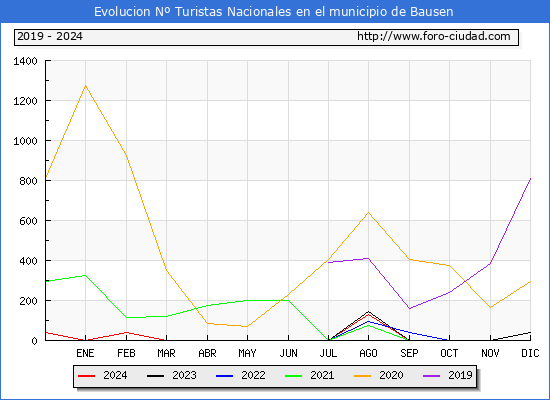Select the 2020 legend label
The height and width of the screenshot is (400, 550).
point(391,375)
